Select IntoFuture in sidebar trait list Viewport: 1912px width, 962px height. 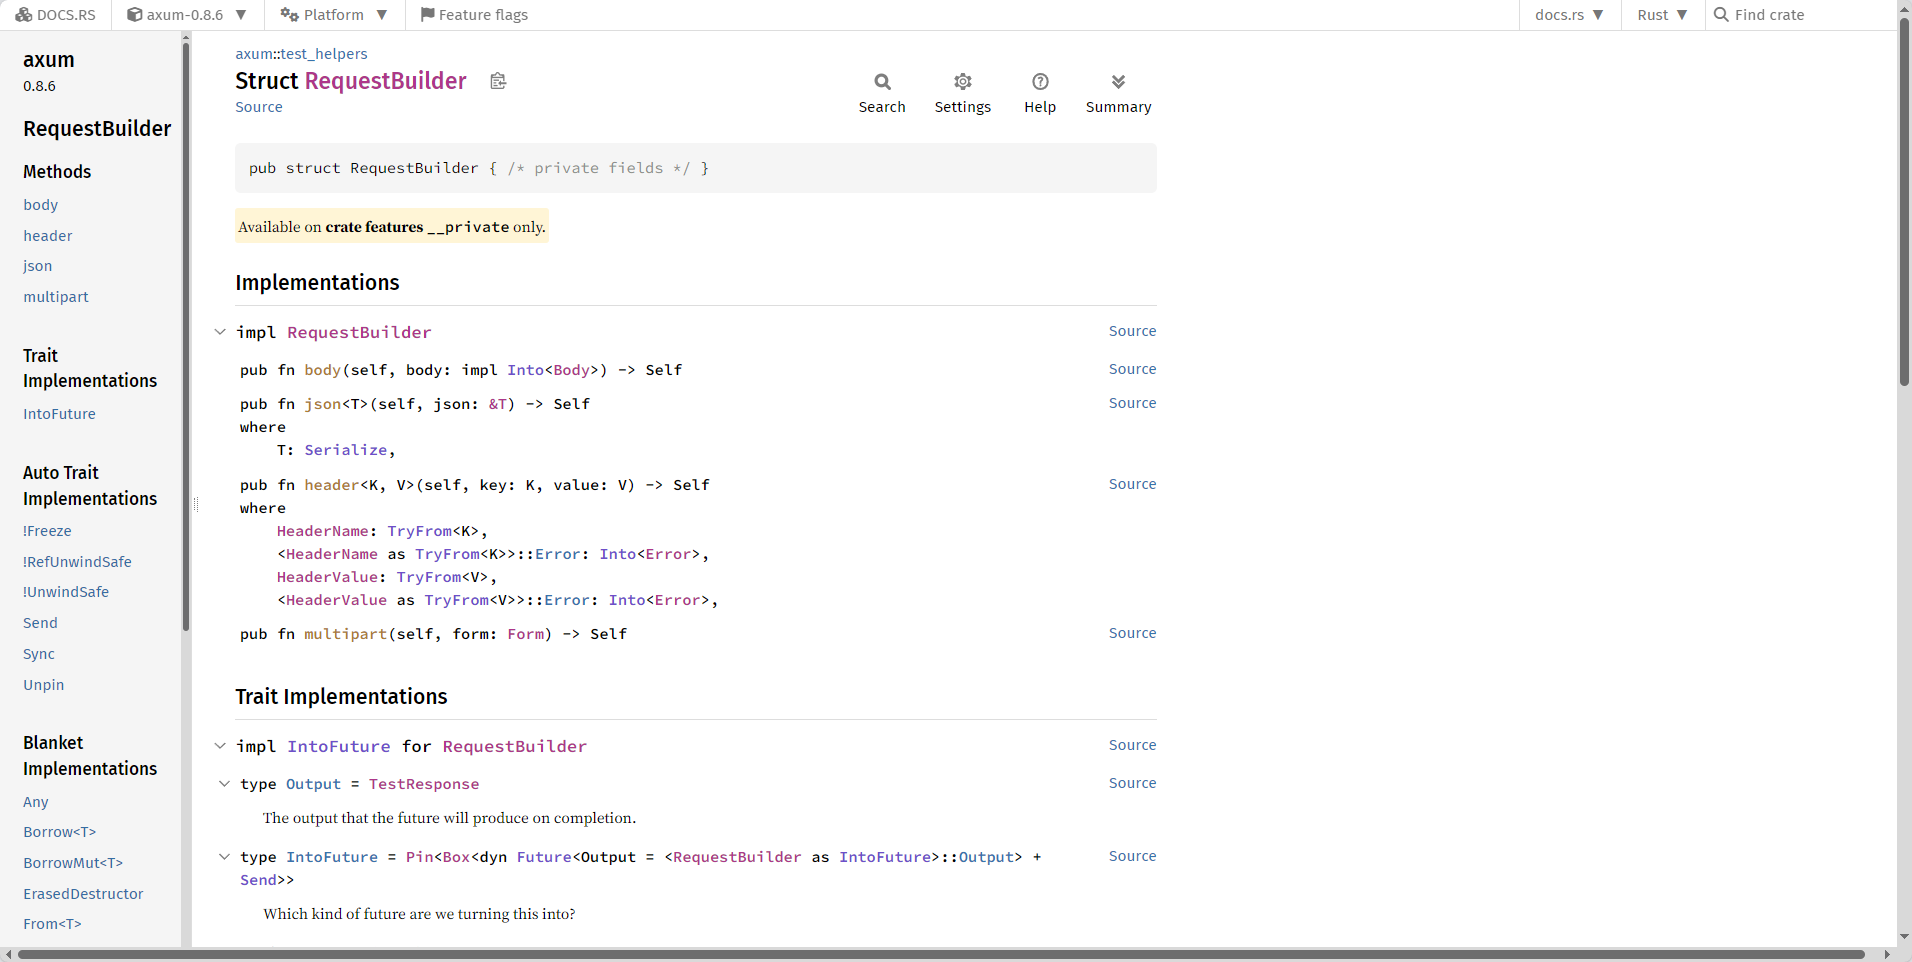pos(60,414)
